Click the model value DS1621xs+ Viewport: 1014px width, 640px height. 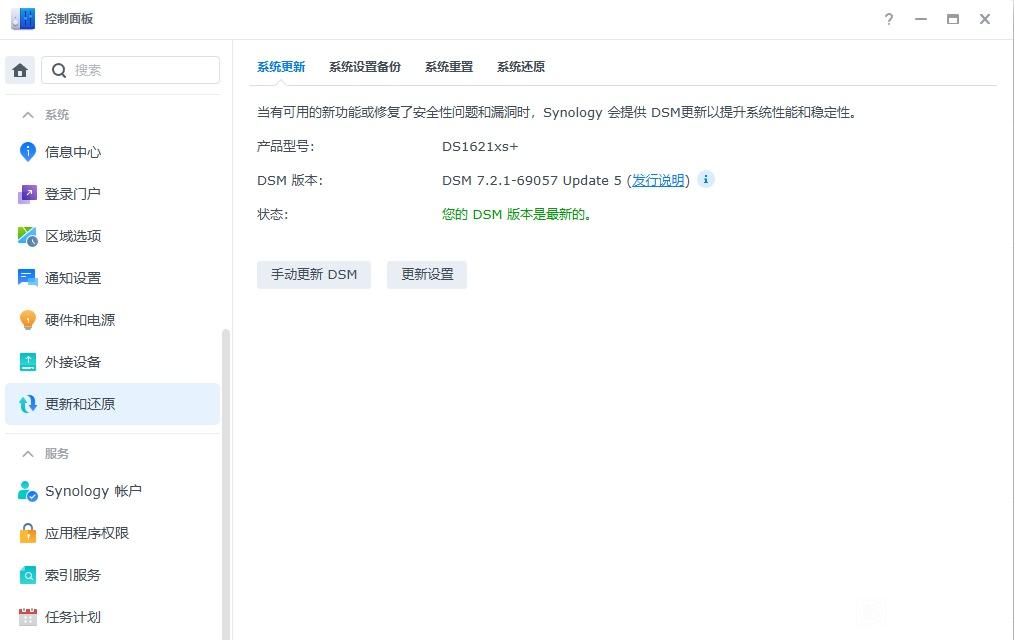480,147
